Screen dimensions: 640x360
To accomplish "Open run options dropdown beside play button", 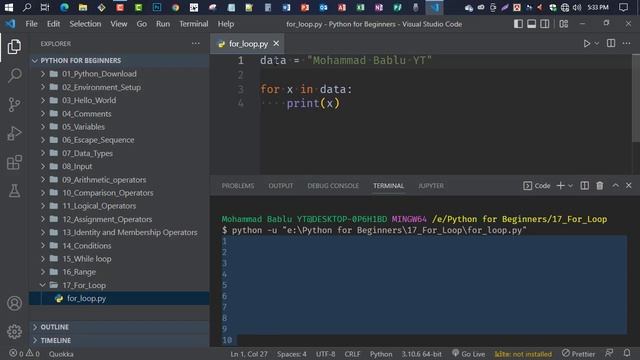I will tap(597, 43).
